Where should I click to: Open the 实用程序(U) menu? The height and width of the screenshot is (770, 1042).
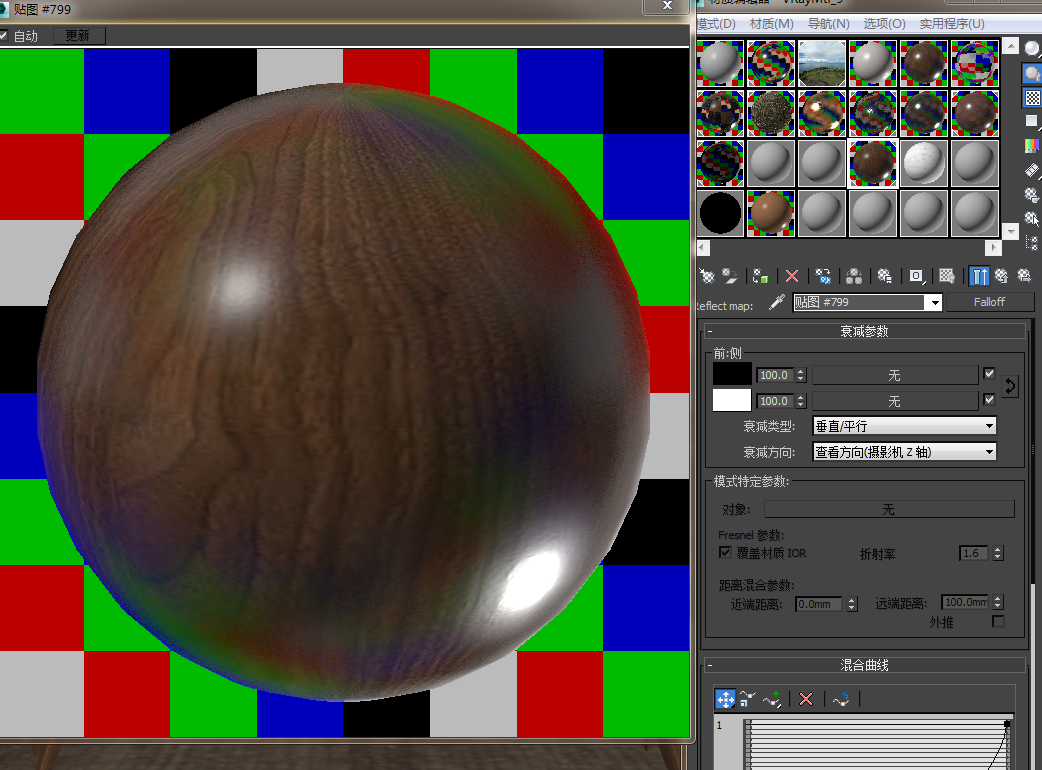[951, 24]
